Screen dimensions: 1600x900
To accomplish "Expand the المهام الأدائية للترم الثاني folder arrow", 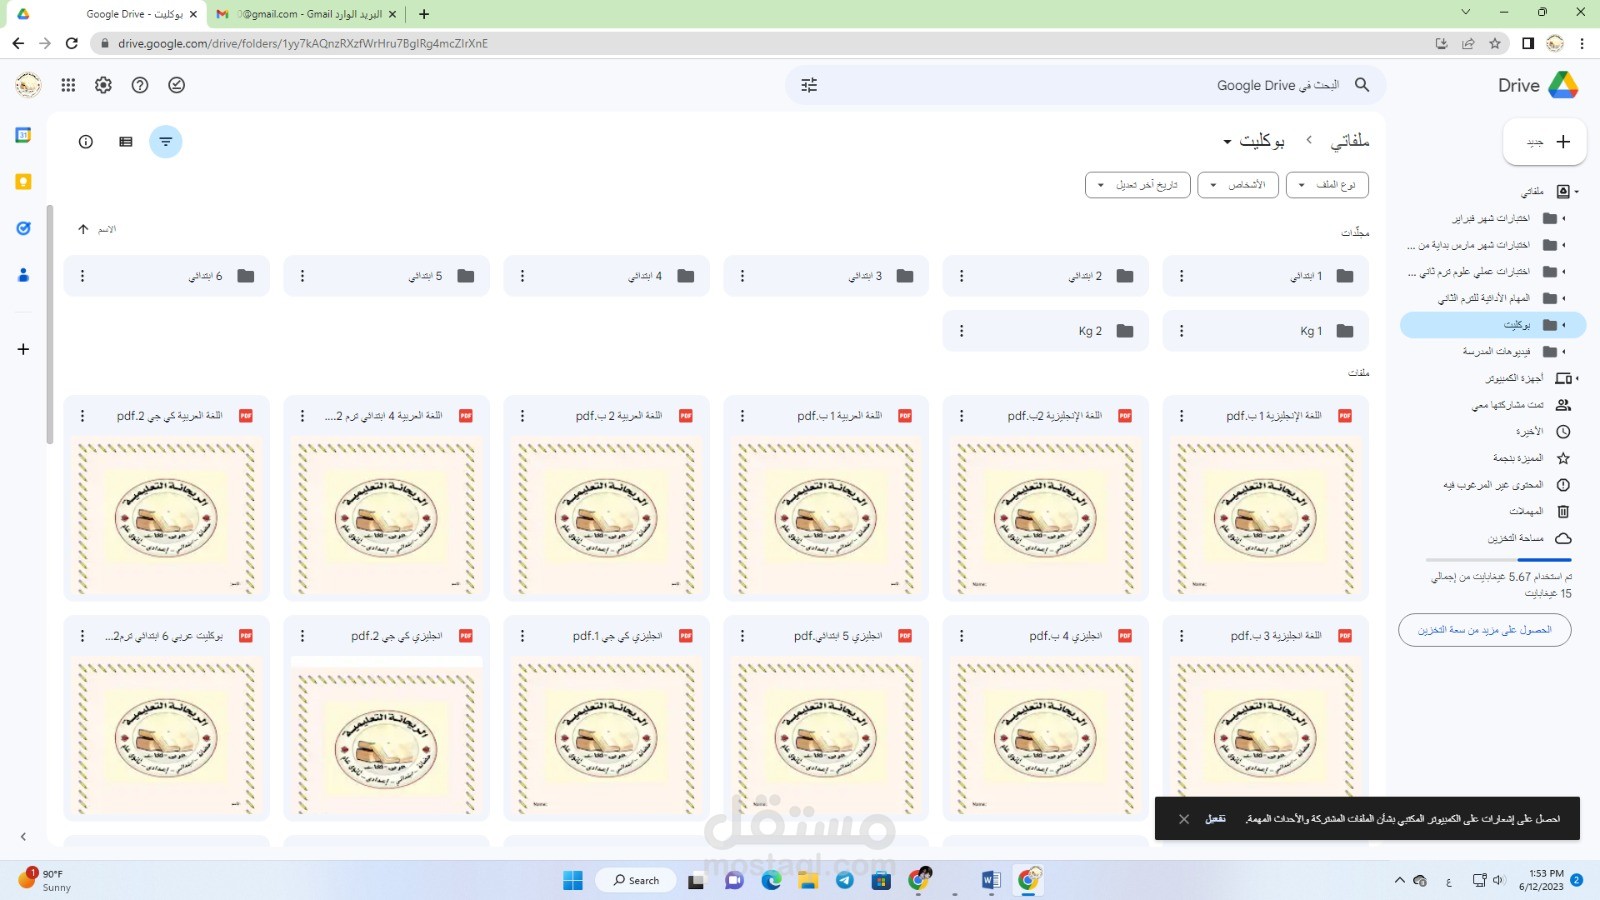I will tap(1564, 298).
